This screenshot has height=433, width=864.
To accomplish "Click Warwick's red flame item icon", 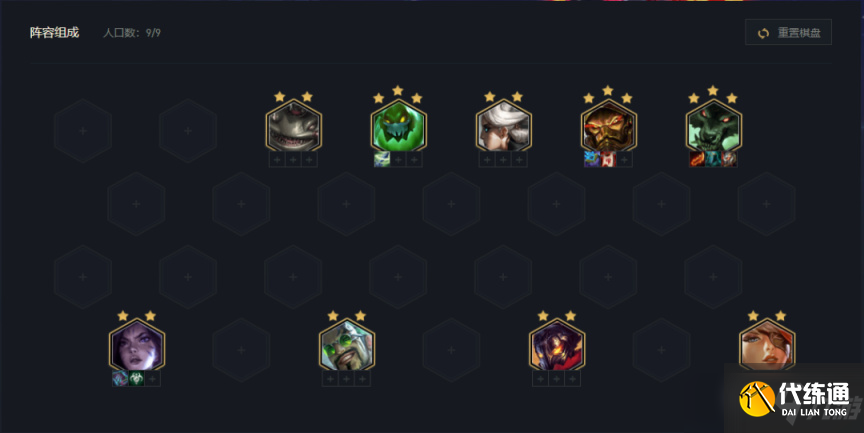I will tap(697, 160).
